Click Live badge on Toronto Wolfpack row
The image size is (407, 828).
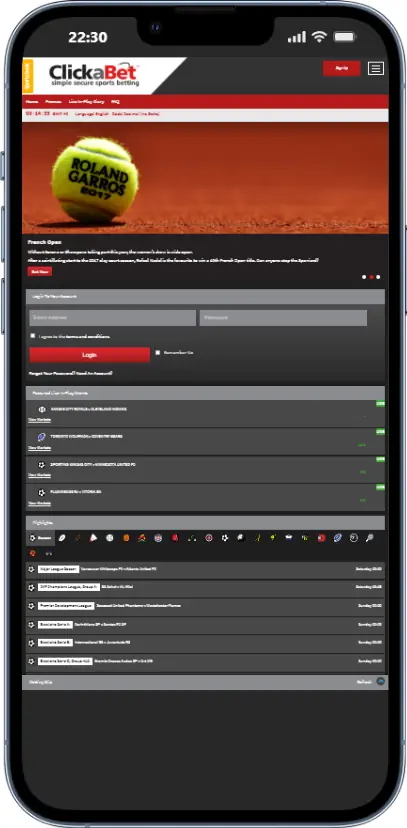(x=380, y=431)
